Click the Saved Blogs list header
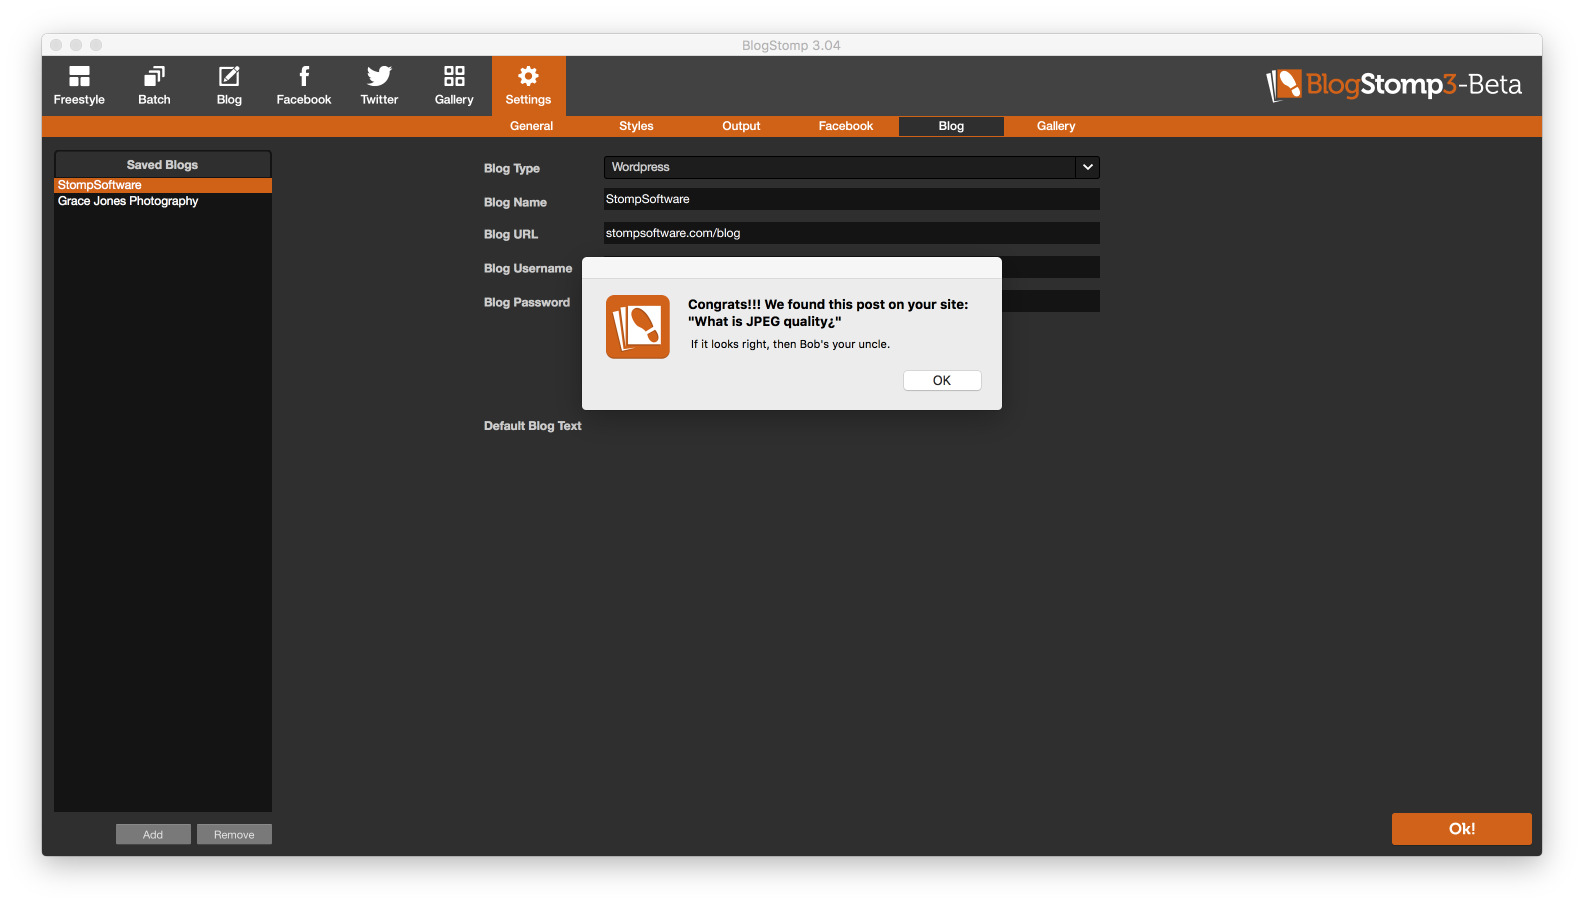This screenshot has width=1584, height=906. click(163, 165)
